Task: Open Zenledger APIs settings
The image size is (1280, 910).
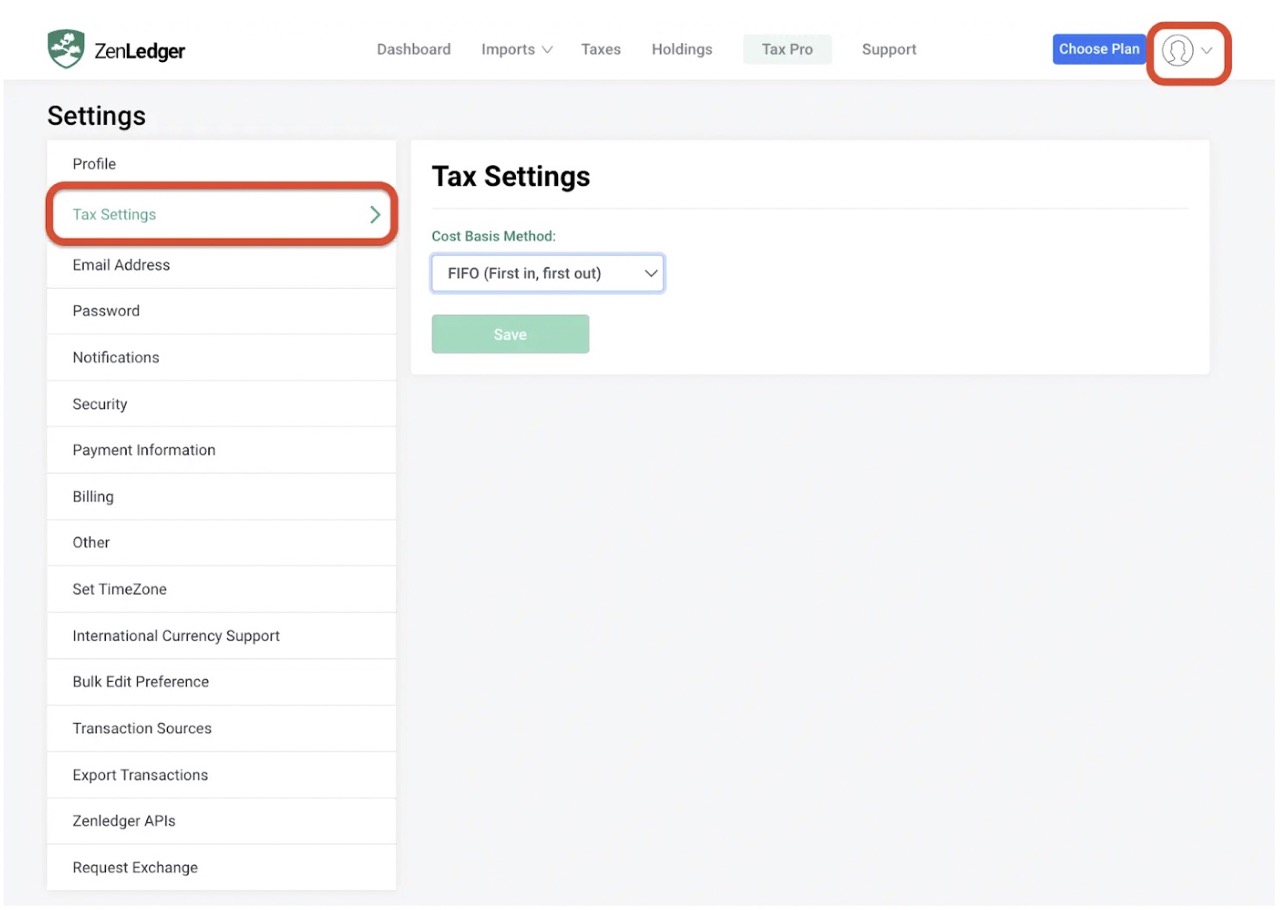Action: click(x=123, y=821)
